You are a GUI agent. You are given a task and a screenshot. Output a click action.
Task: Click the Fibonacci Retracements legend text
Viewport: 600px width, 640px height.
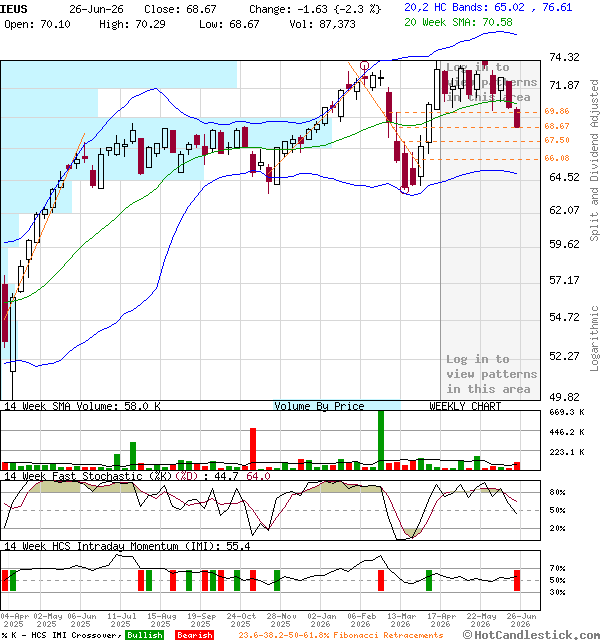tap(340, 635)
